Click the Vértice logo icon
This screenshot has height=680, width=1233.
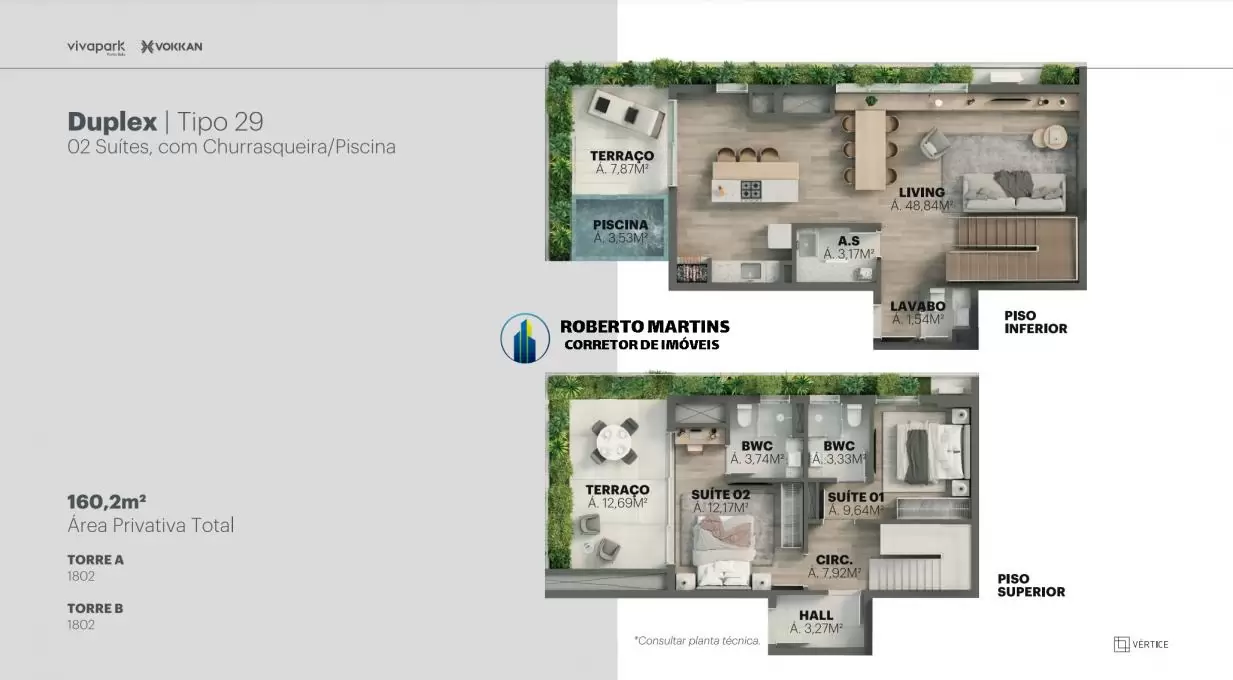point(1121,644)
